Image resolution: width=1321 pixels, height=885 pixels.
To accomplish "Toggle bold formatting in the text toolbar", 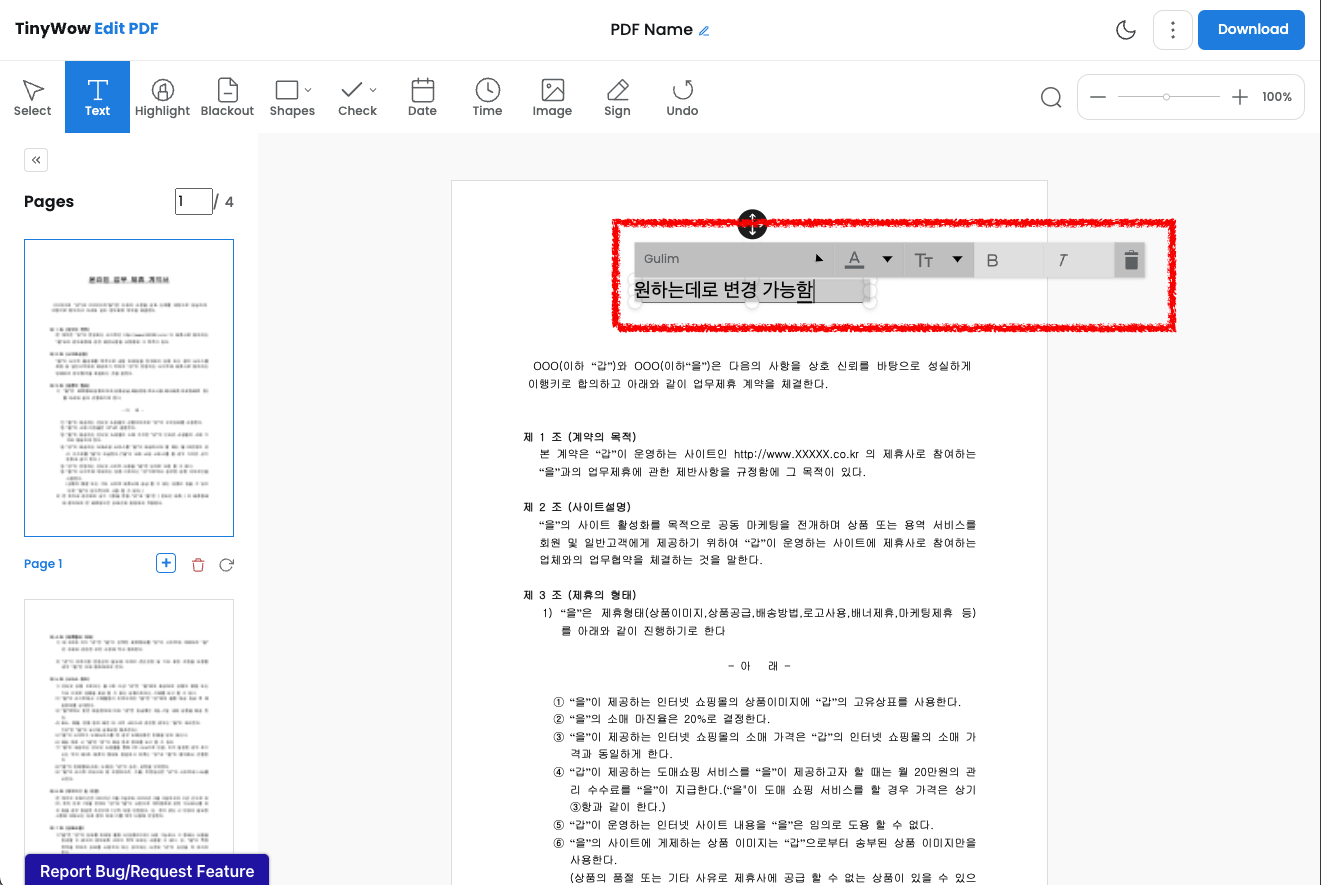I will click(x=992, y=259).
